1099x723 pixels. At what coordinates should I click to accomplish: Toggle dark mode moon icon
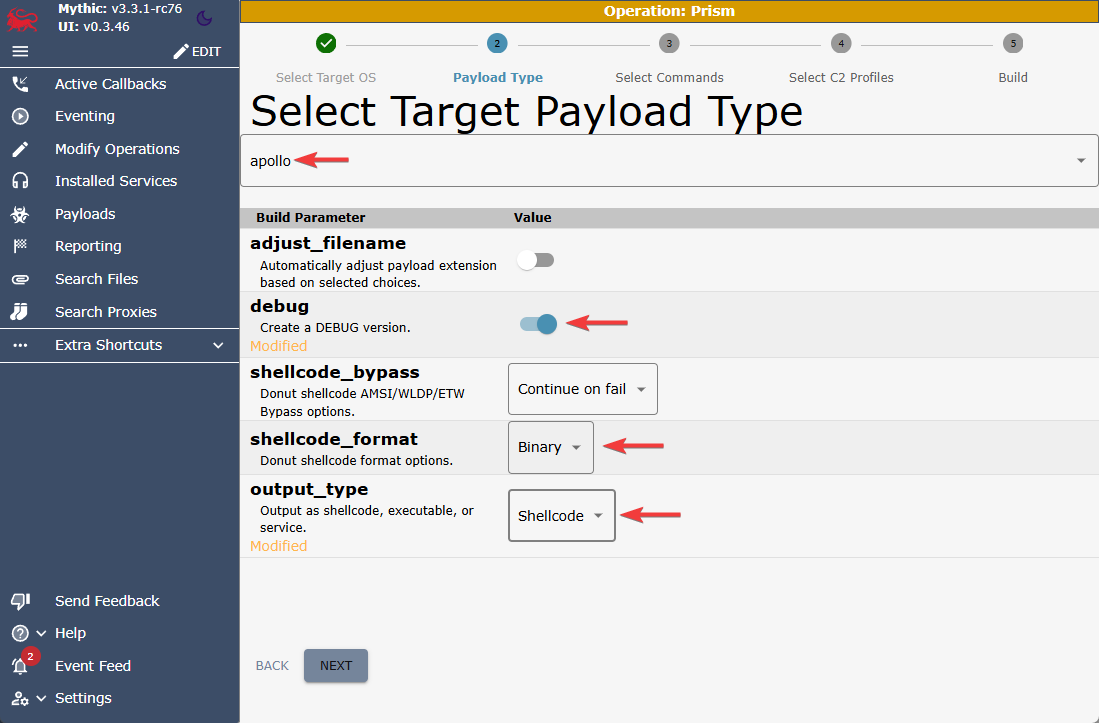pyautogui.click(x=204, y=18)
